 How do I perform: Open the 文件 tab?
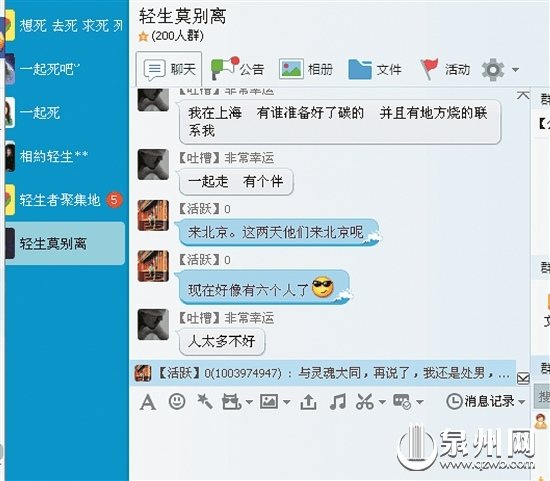coord(375,69)
